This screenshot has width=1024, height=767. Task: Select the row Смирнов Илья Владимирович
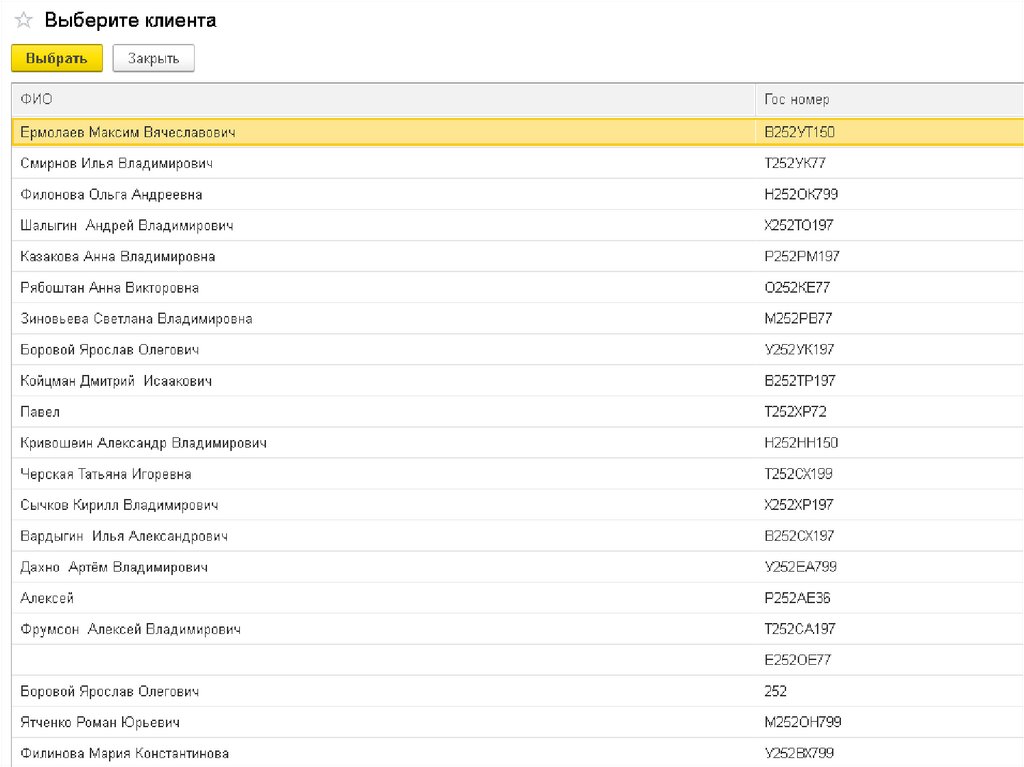click(116, 163)
